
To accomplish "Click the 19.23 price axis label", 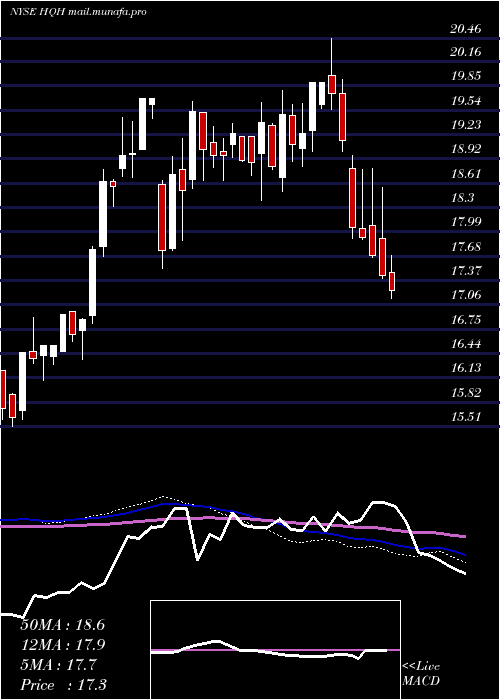I will (466, 125).
